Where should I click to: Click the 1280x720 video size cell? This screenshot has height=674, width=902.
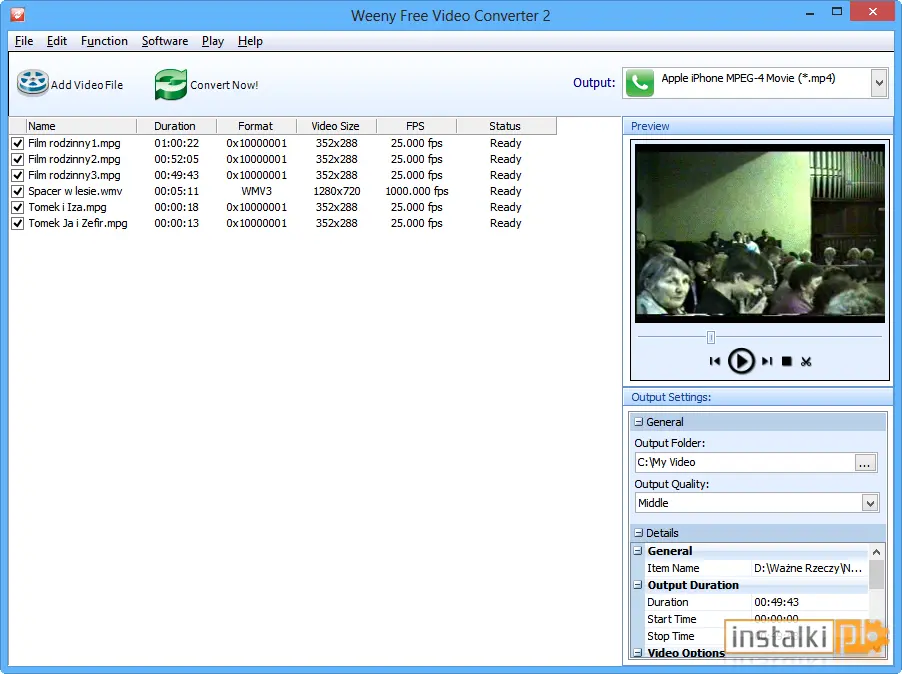pyautogui.click(x=337, y=192)
